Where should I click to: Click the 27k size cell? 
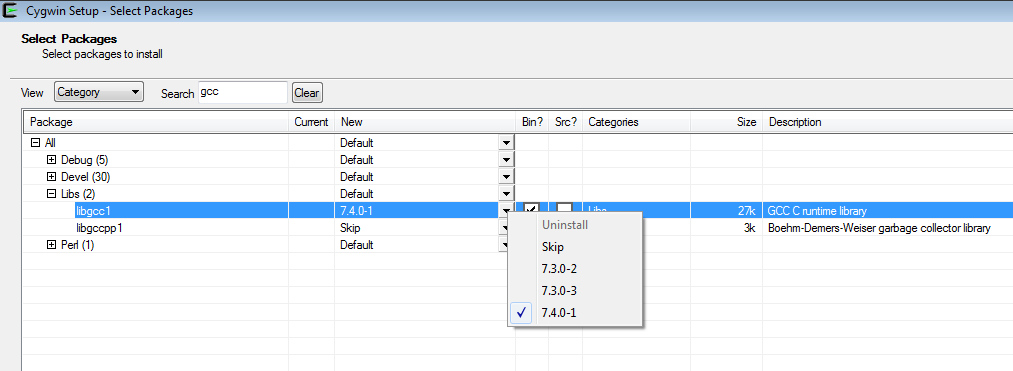click(747, 210)
